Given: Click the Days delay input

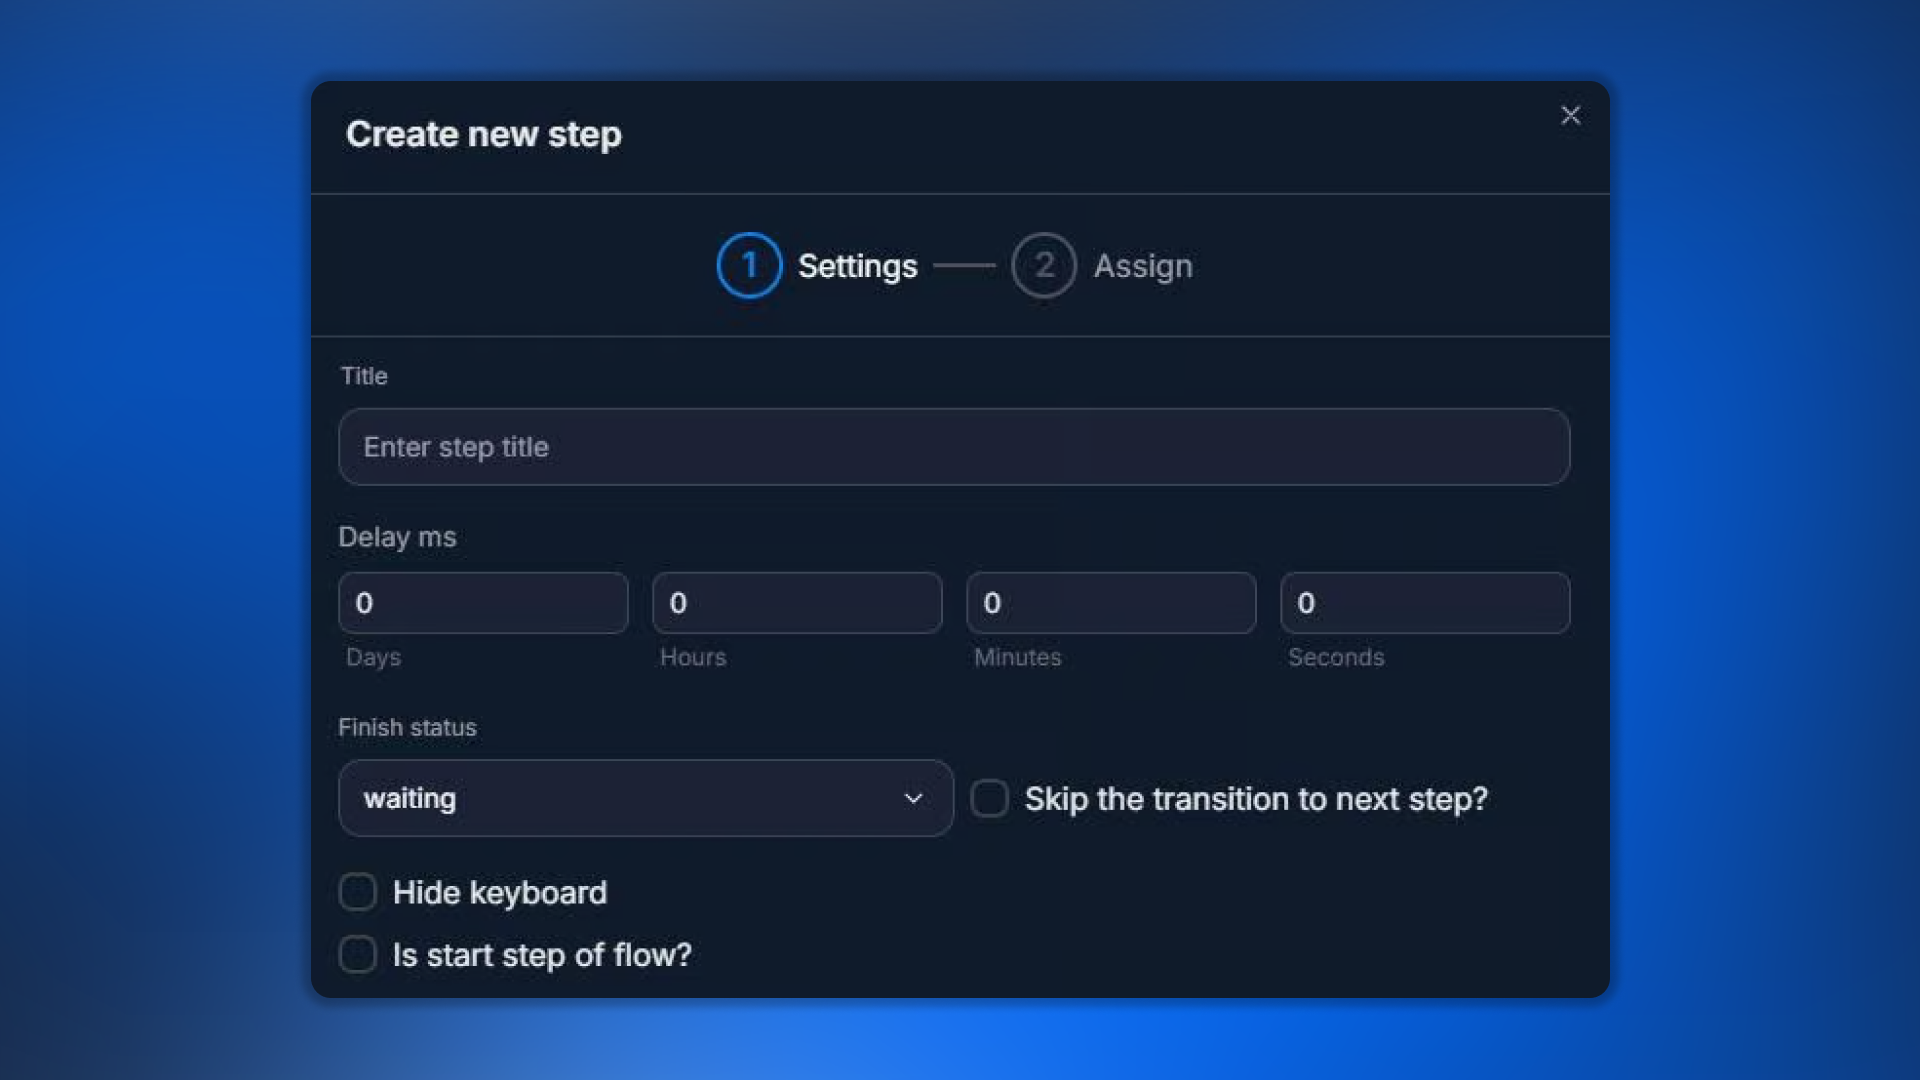Looking at the screenshot, I should (x=483, y=603).
